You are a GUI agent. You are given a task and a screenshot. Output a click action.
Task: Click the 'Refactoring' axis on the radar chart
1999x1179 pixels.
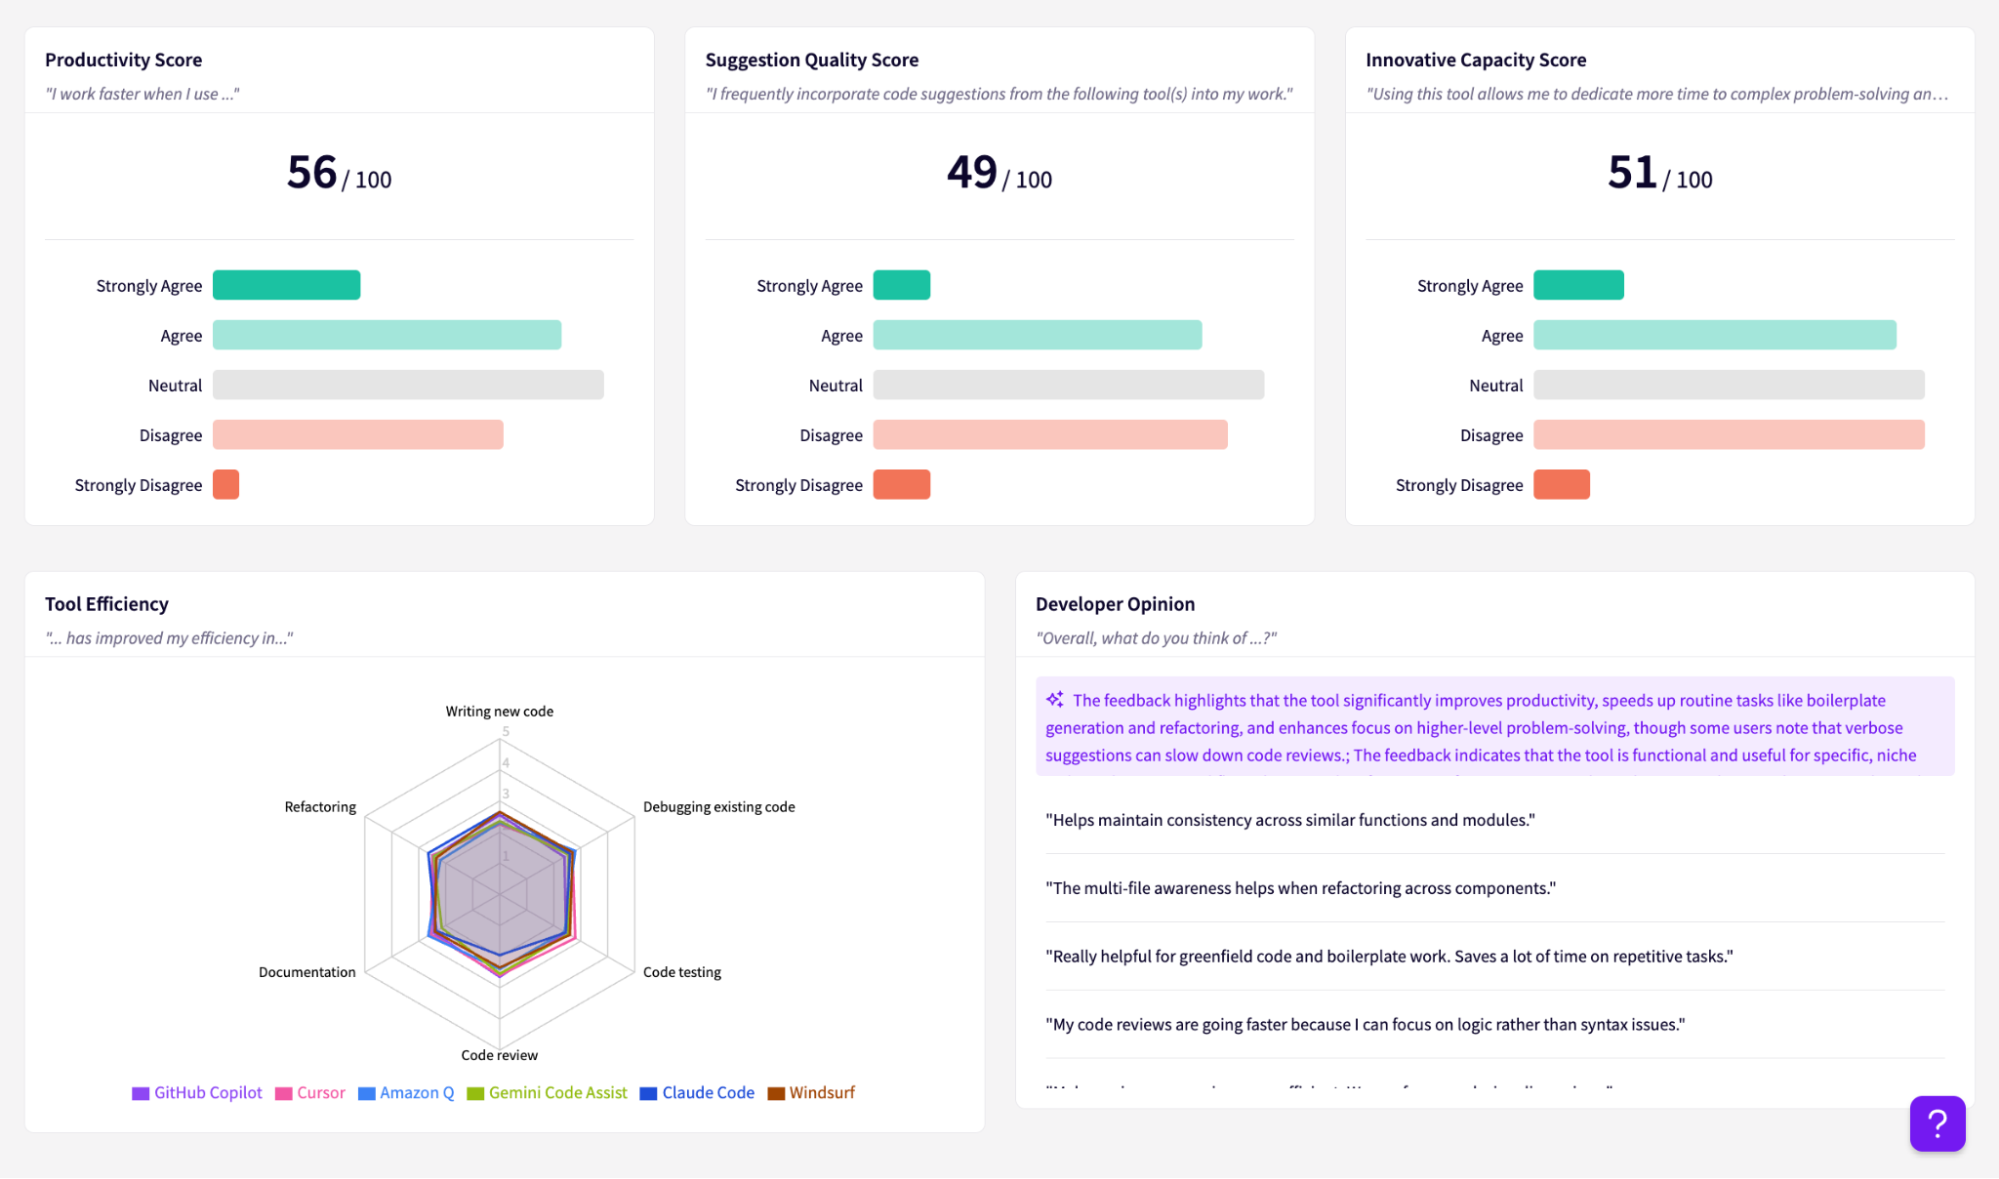tap(319, 806)
